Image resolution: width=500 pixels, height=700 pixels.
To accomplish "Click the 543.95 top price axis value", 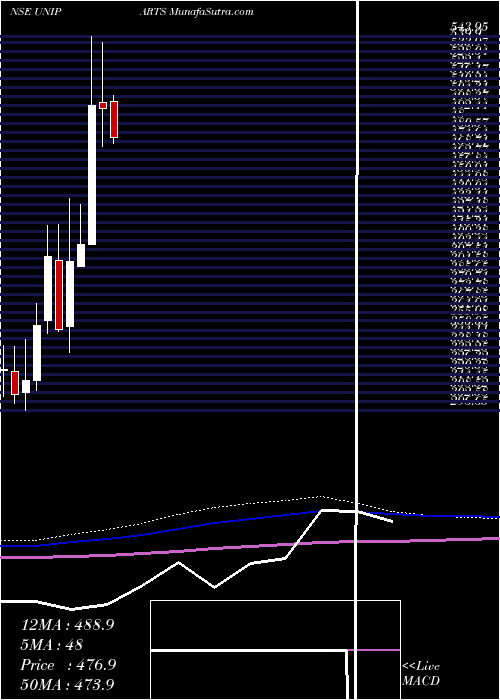I will point(468,28).
